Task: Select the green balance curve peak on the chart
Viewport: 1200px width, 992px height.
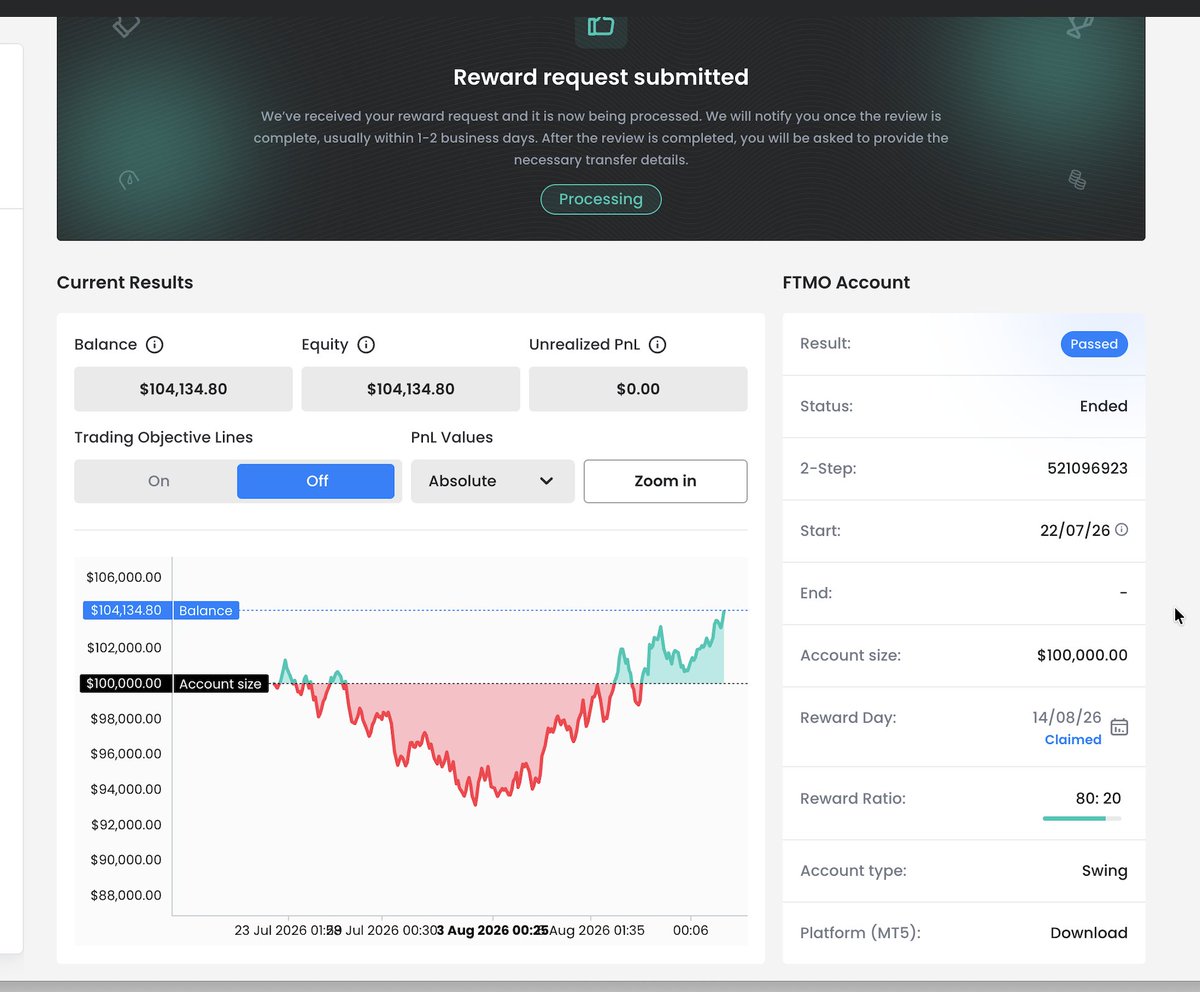Action: 723,611
